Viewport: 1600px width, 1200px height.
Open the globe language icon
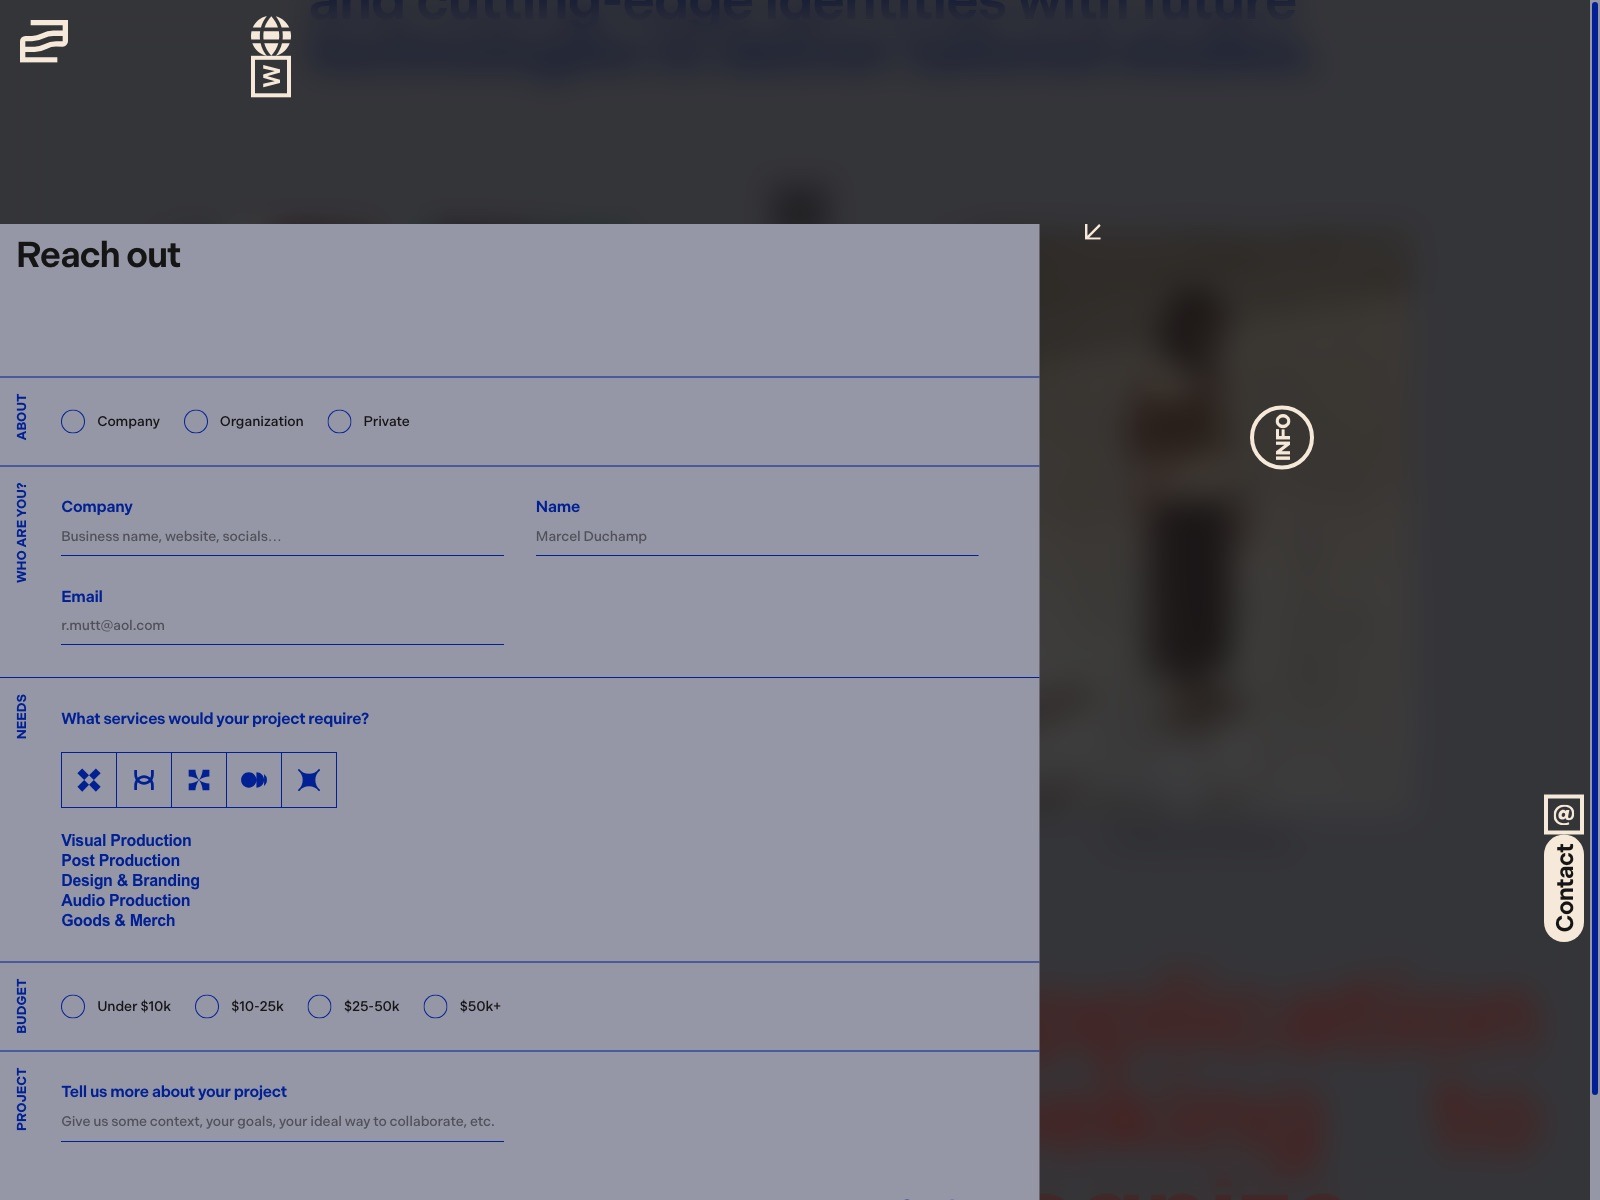[x=271, y=36]
